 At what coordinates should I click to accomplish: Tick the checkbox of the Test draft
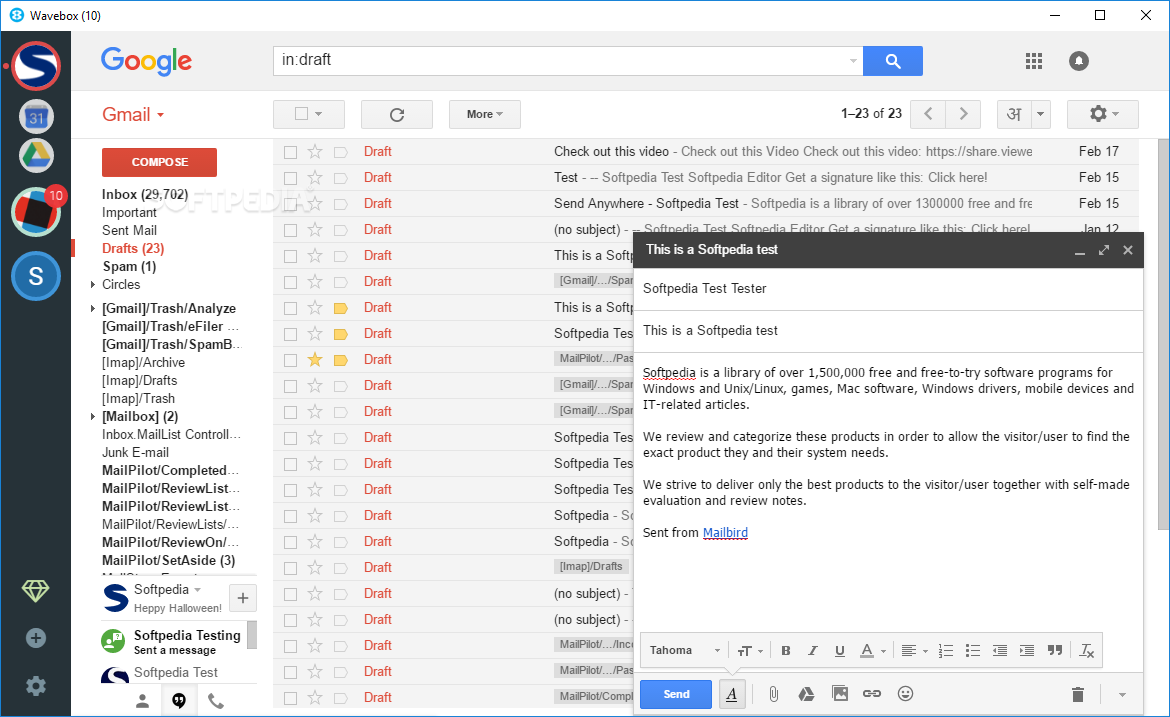coord(290,178)
